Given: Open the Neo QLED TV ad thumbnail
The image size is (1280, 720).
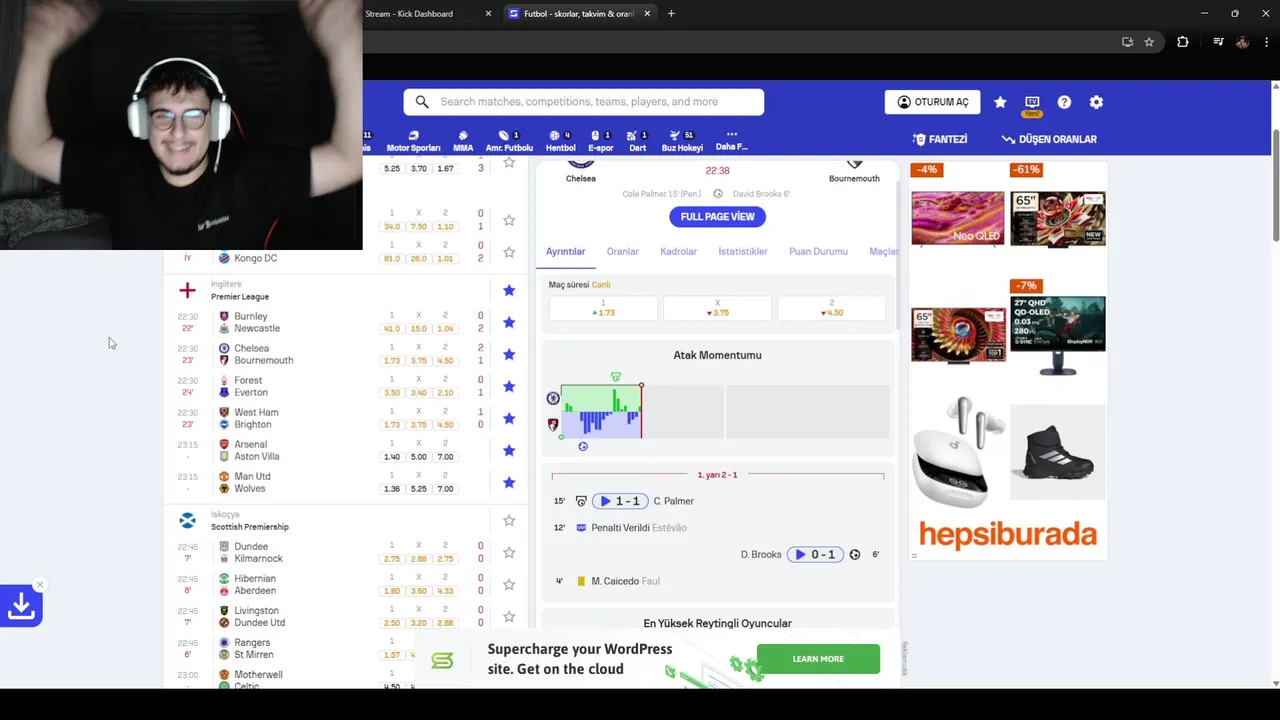Looking at the screenshot, I should 957,218.
